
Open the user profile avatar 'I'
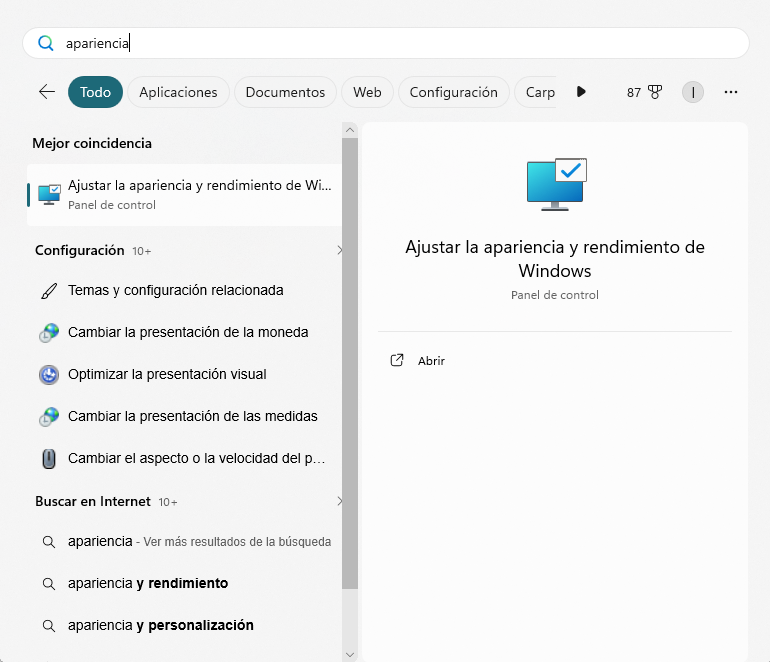(x=693, y=92)
